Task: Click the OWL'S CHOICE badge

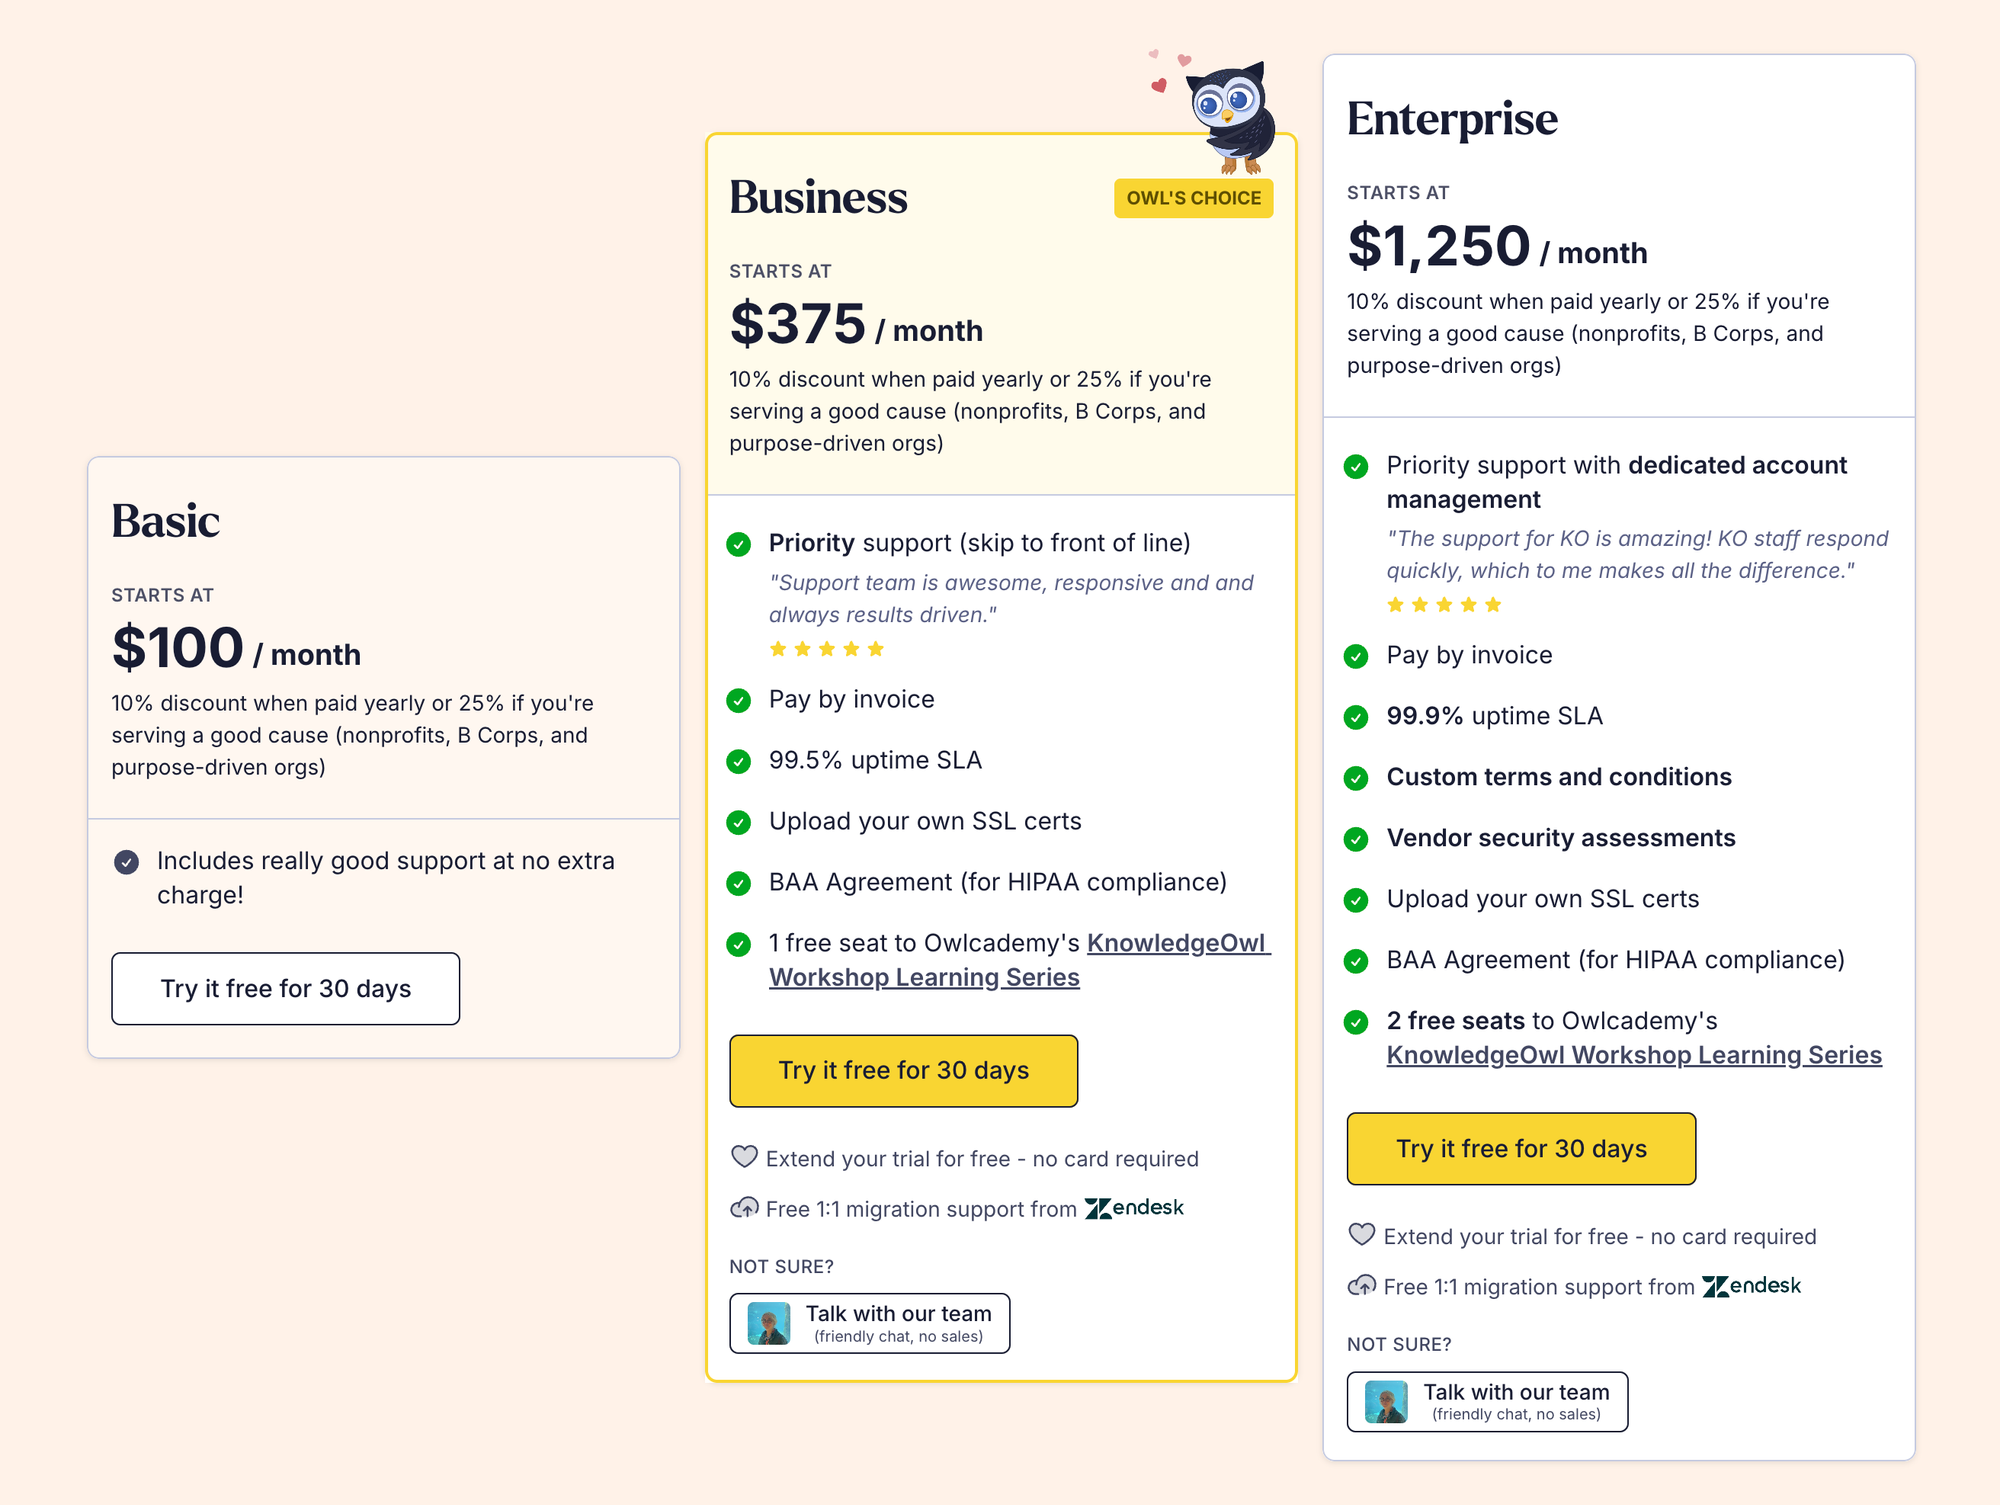Action: click(1193, 198)
